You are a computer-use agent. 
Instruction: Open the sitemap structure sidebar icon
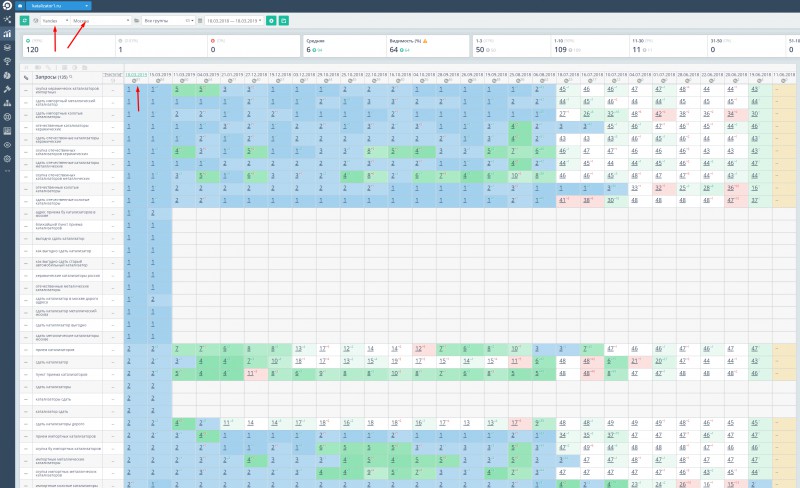(7, 103)
